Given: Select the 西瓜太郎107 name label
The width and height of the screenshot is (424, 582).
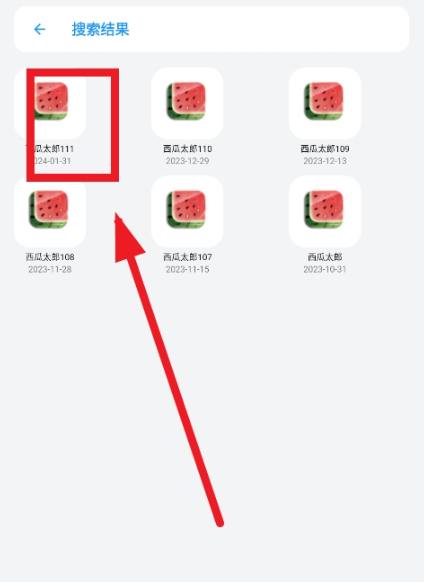Looking at the screenshot, I should point(187,257).
